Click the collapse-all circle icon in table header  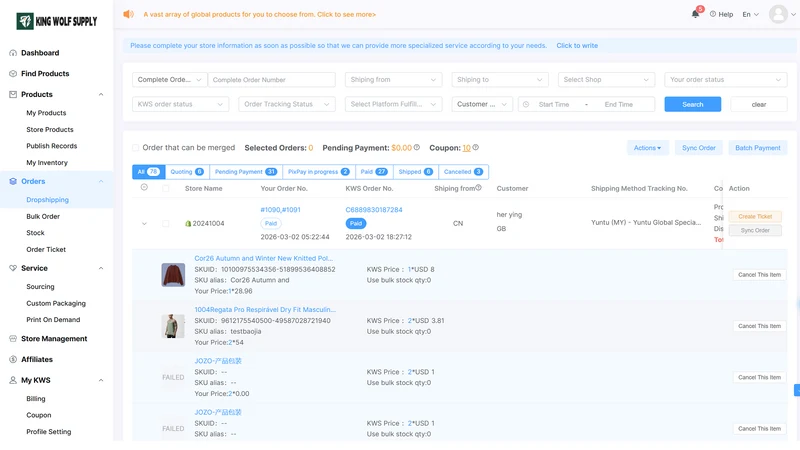[x=144, y=188]
